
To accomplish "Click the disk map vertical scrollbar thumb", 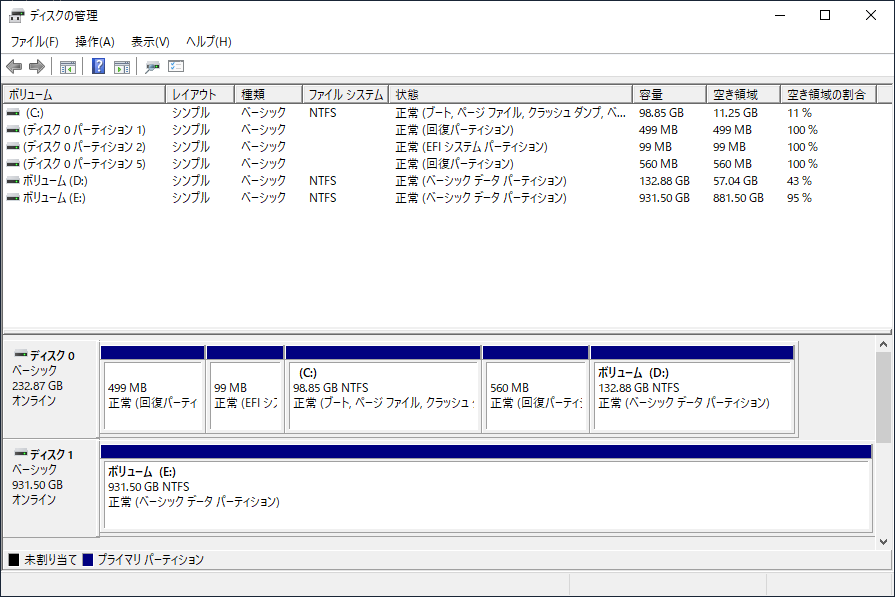I will pyautogui.click(x=883, y=397).
